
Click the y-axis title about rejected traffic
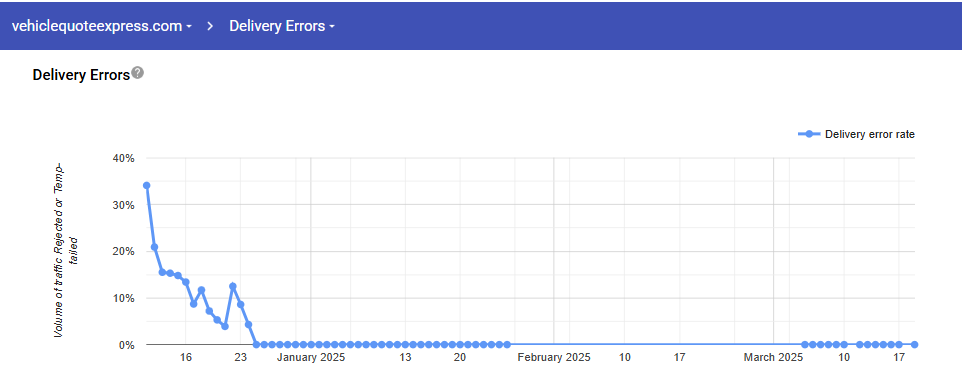pos(66,250)
